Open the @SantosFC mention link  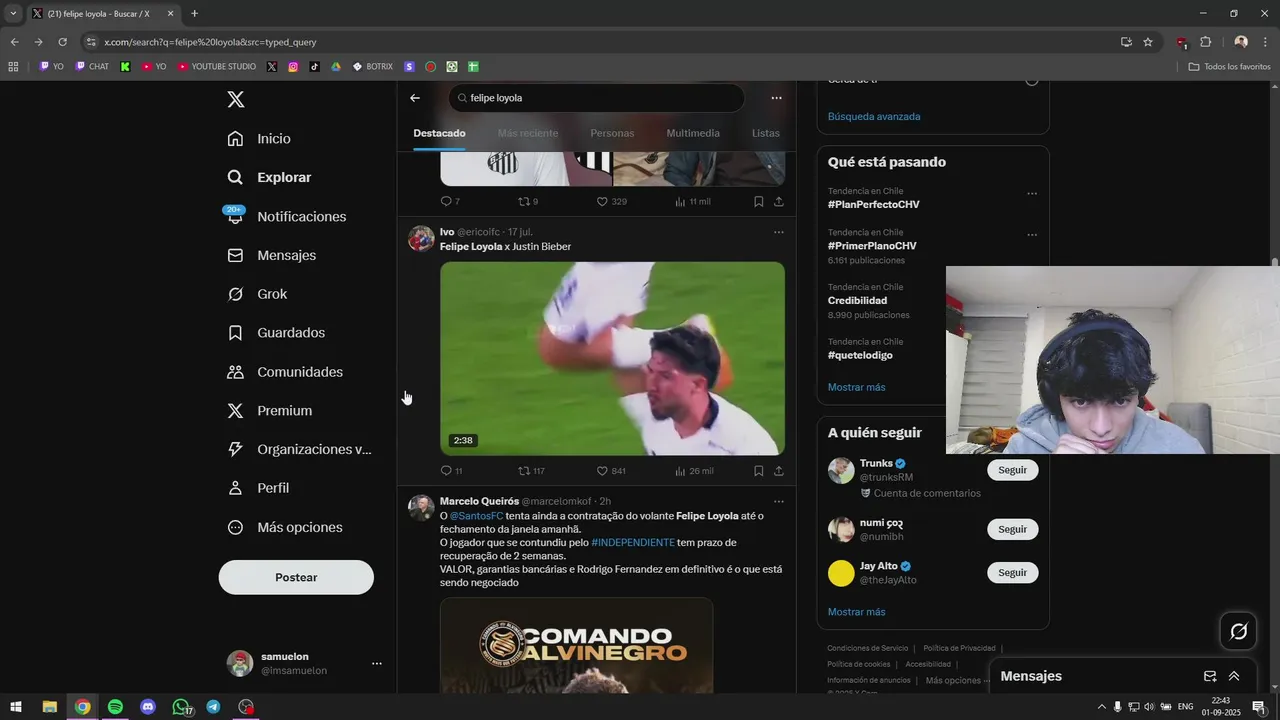[x=476, y=516]
